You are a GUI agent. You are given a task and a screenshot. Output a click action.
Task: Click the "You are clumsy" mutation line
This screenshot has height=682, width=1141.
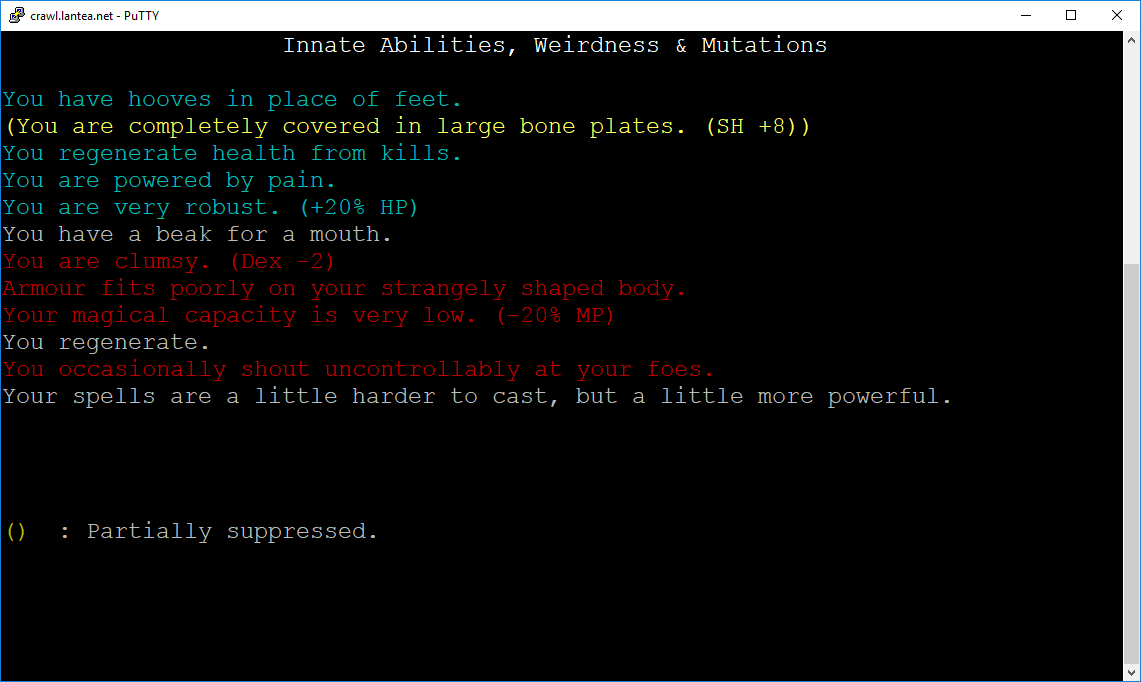(169, 261)
